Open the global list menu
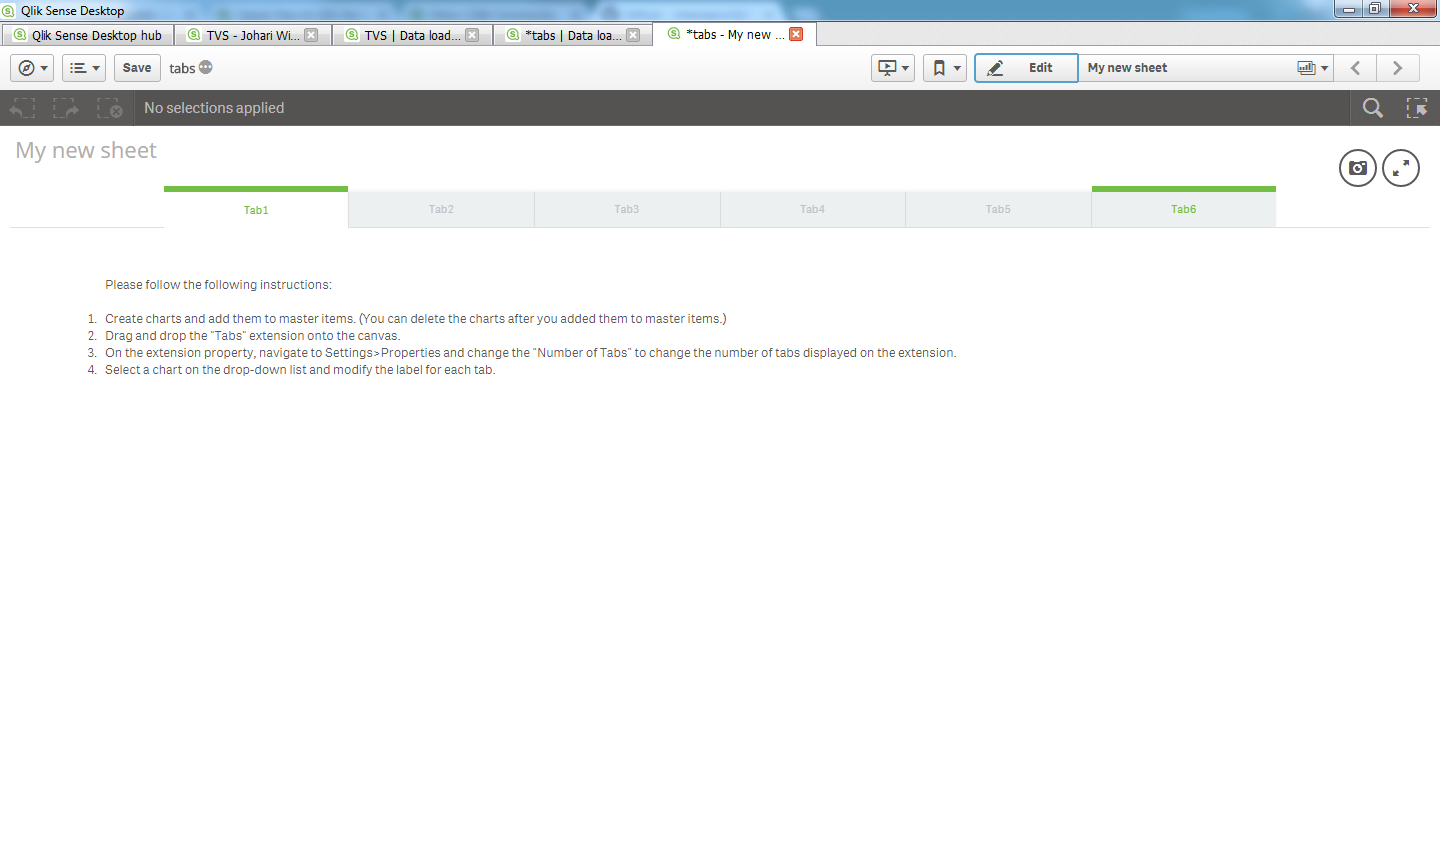The image size is (1440, 860). (84, 68)
